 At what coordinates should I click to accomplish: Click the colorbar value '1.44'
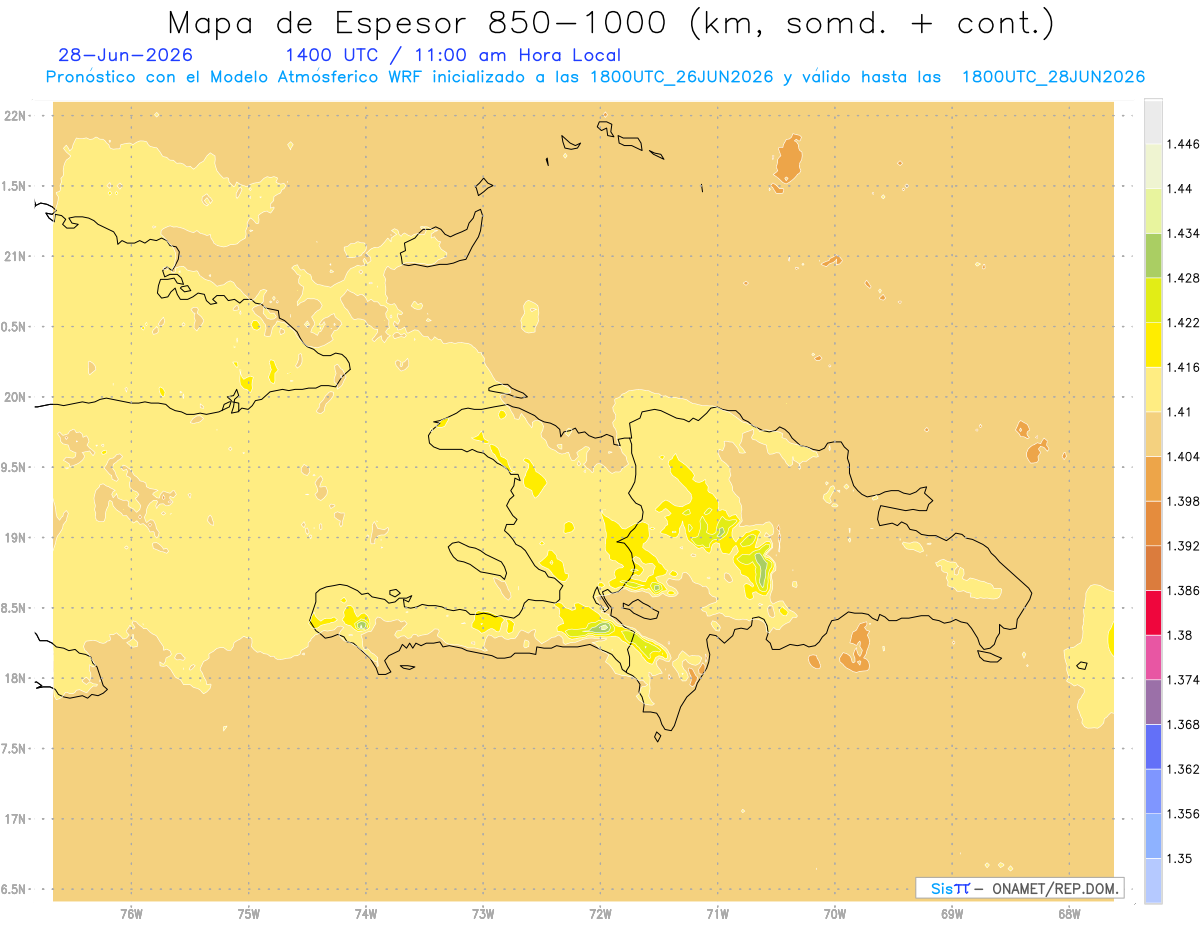1179,188
